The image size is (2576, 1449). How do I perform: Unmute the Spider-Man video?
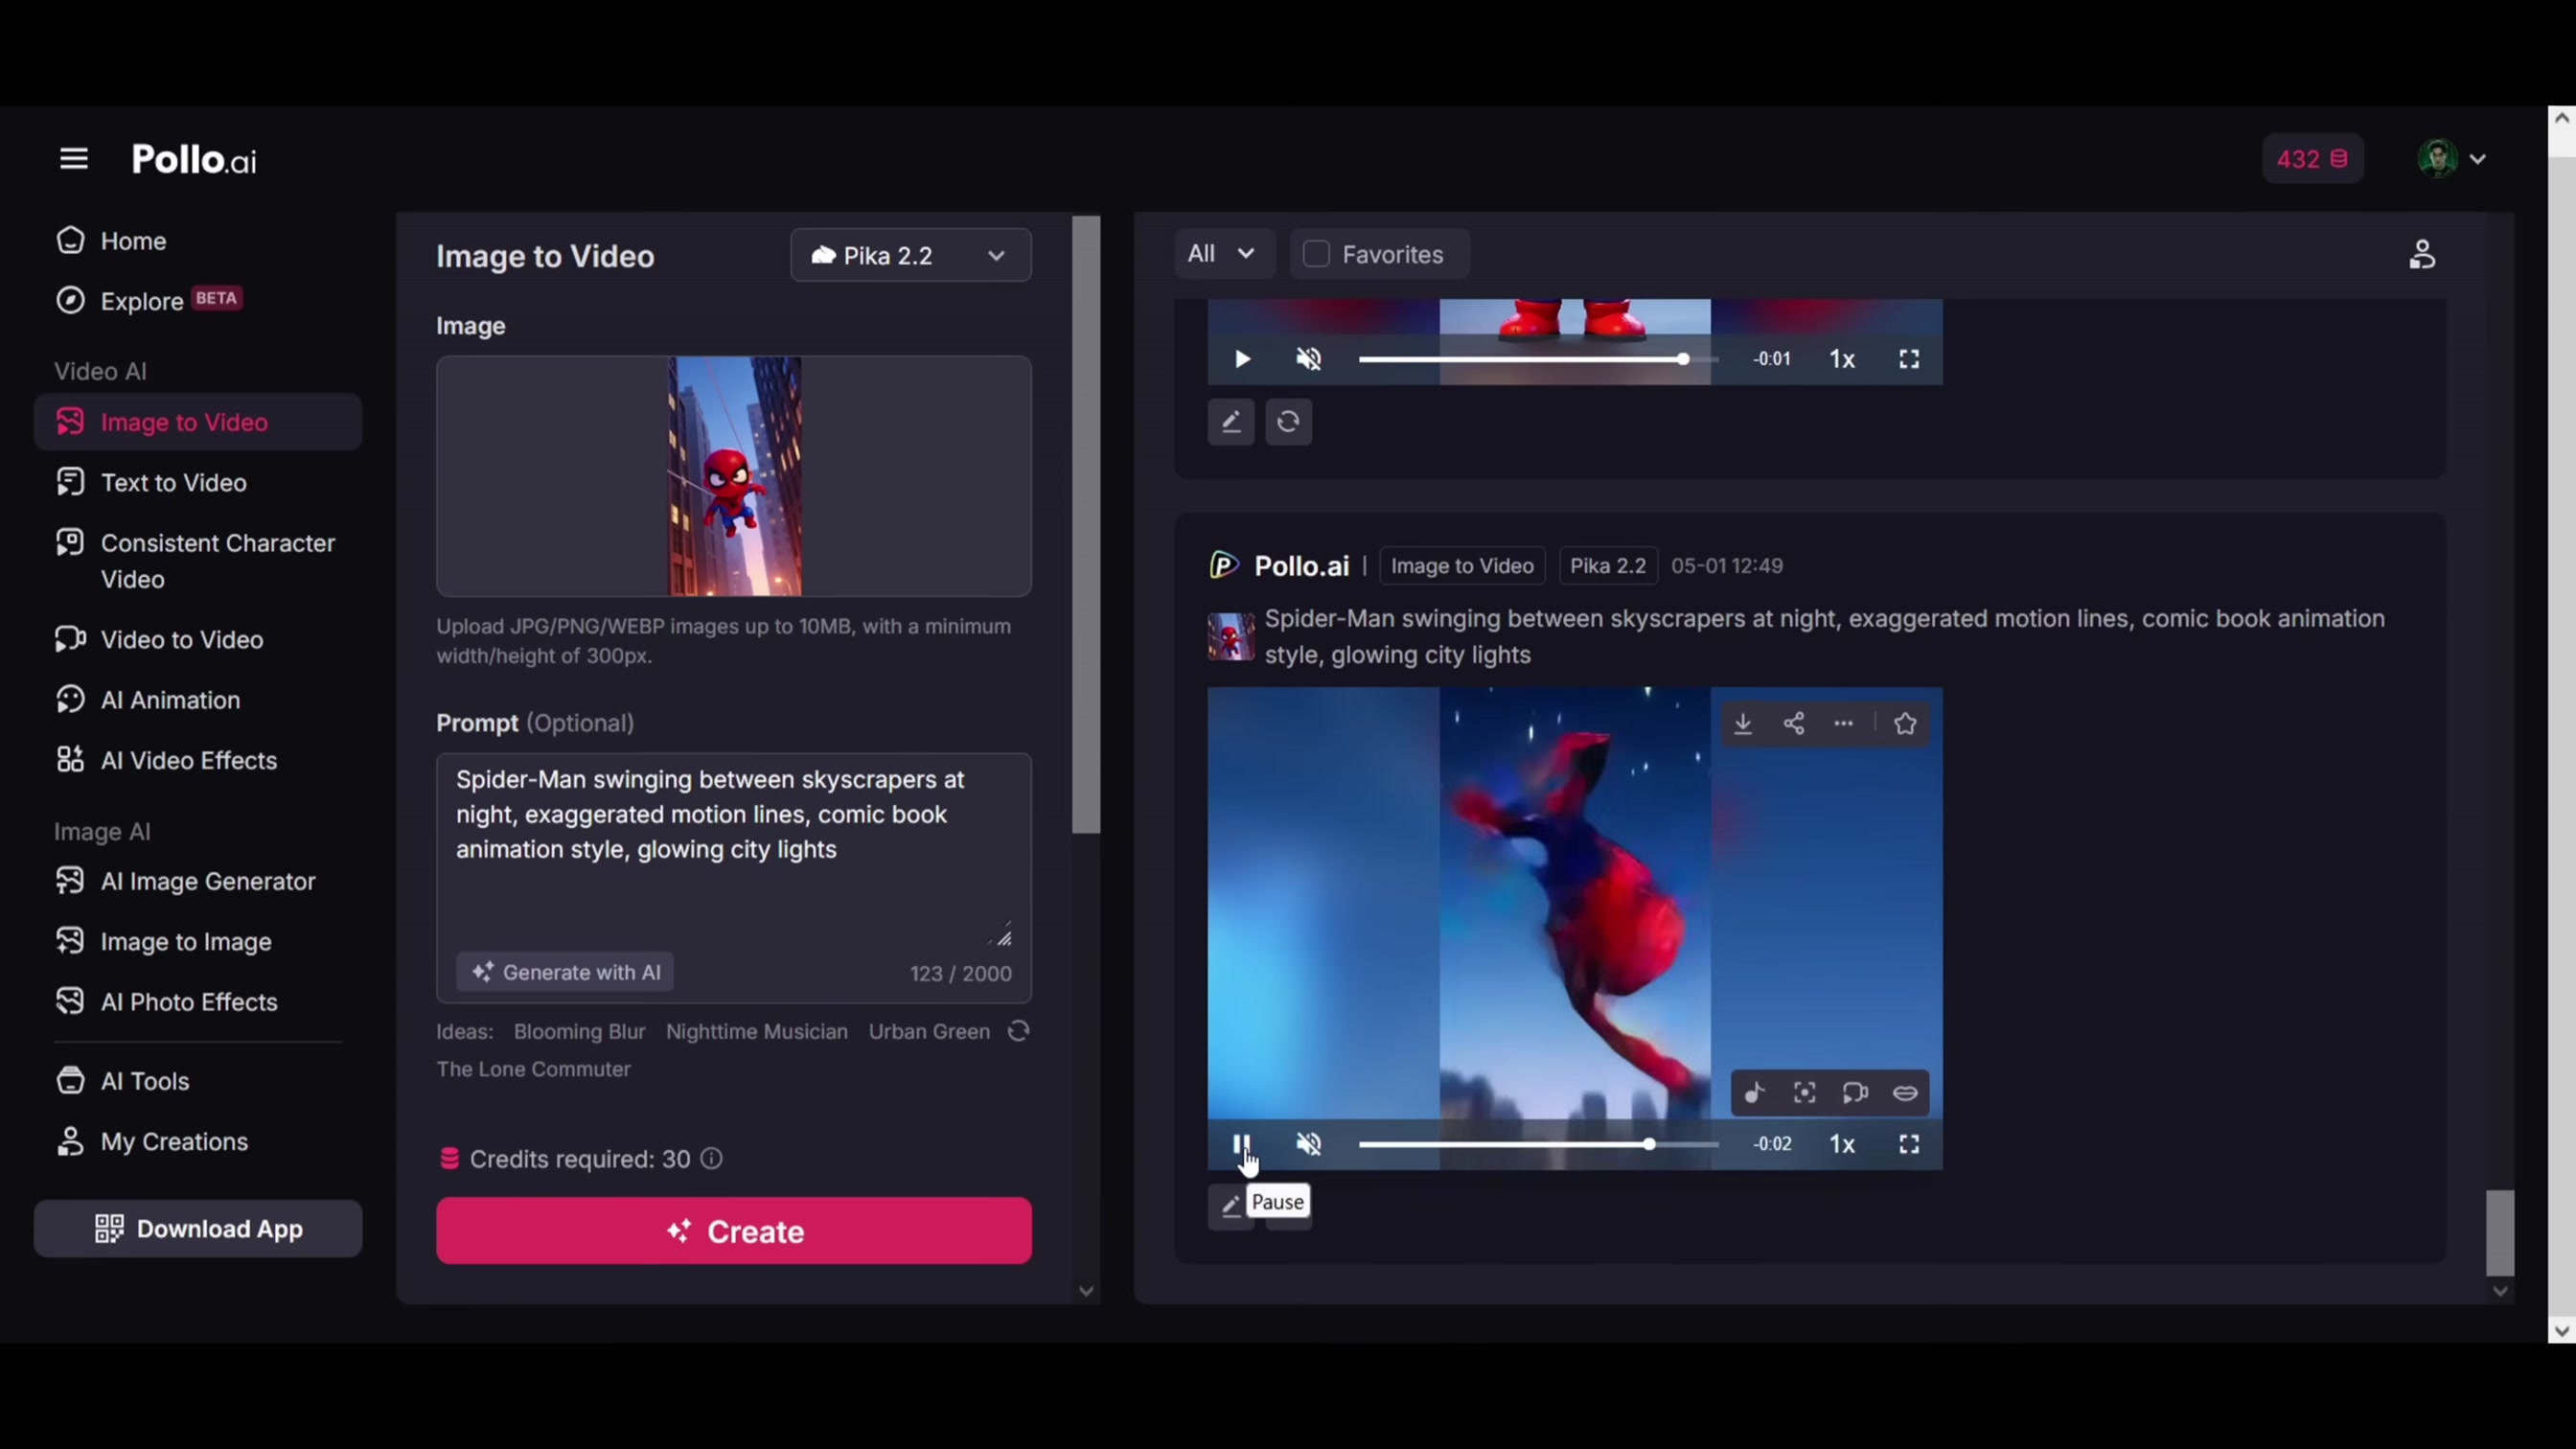1309,1144
